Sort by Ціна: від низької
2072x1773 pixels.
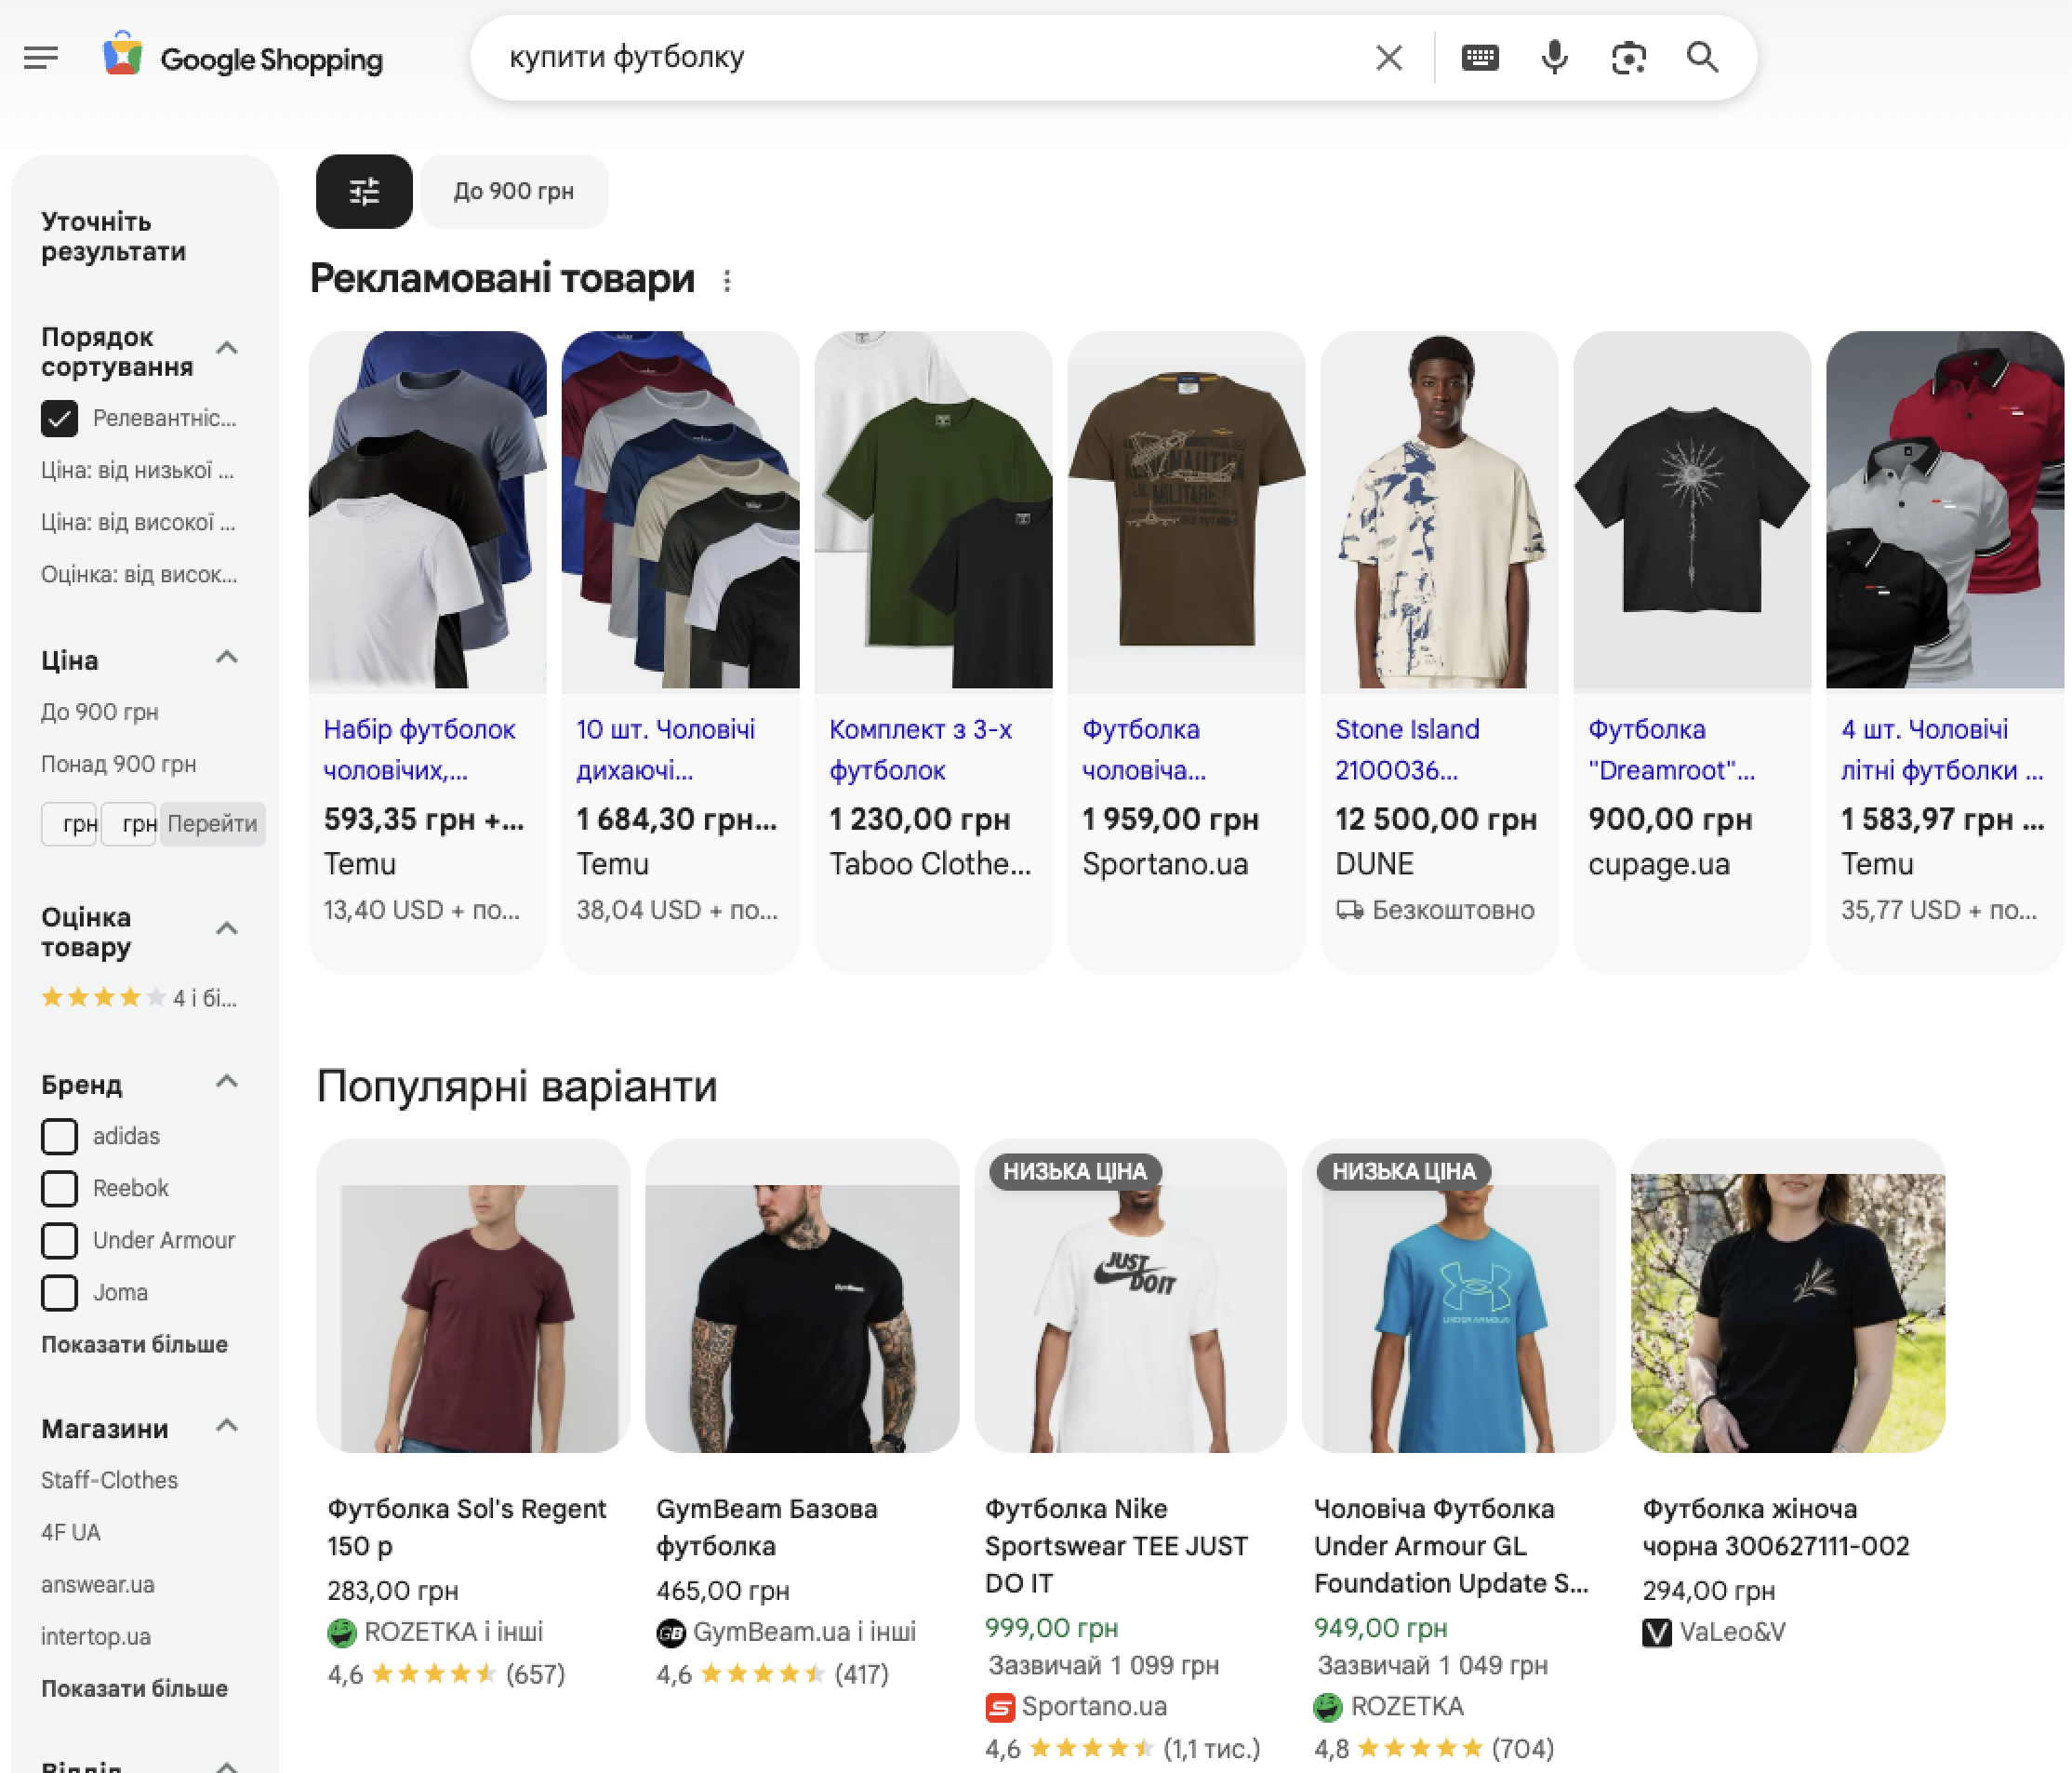137,470
